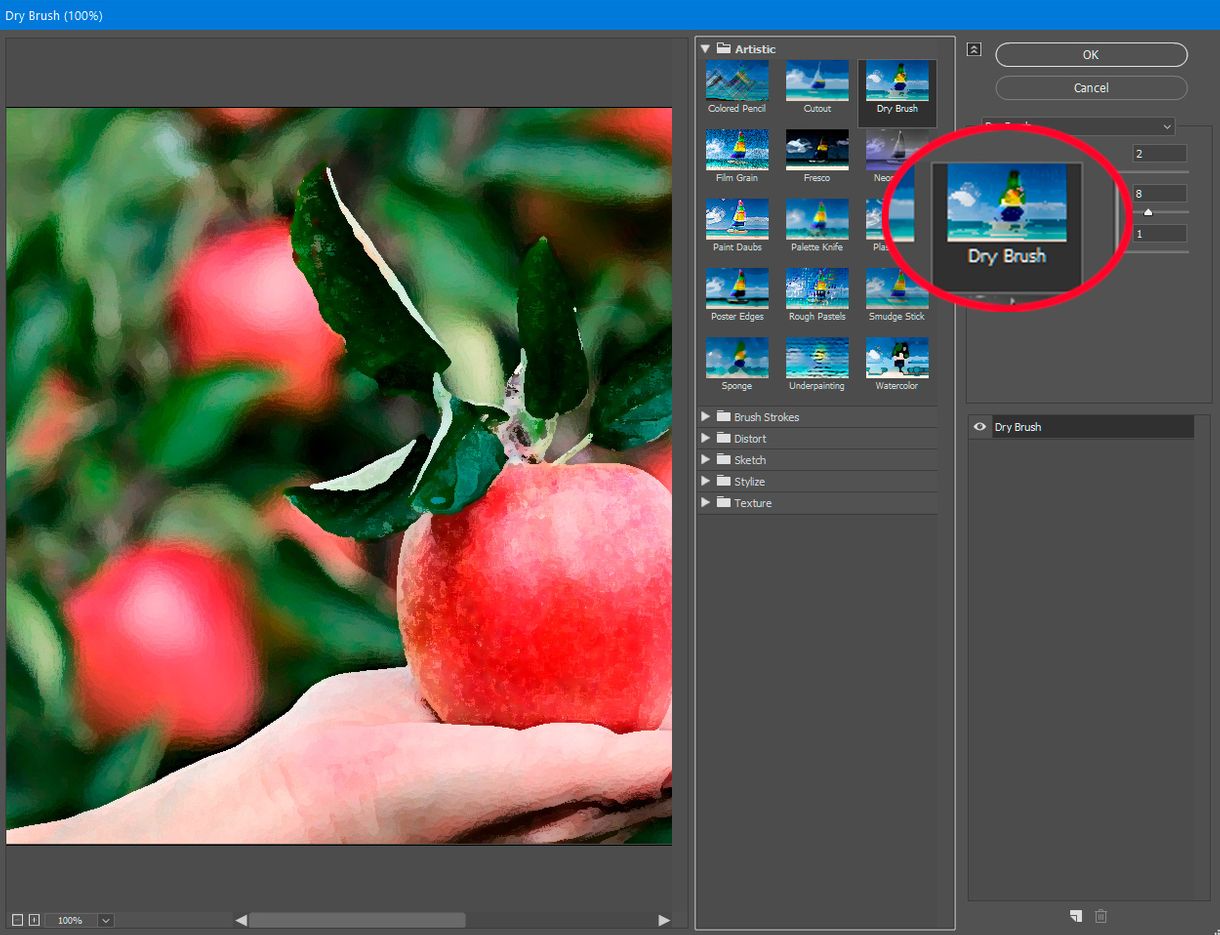Click the left scroll arrow below the preview
The width and height of the screenshot is (1220, 935).
coord(240,919)
